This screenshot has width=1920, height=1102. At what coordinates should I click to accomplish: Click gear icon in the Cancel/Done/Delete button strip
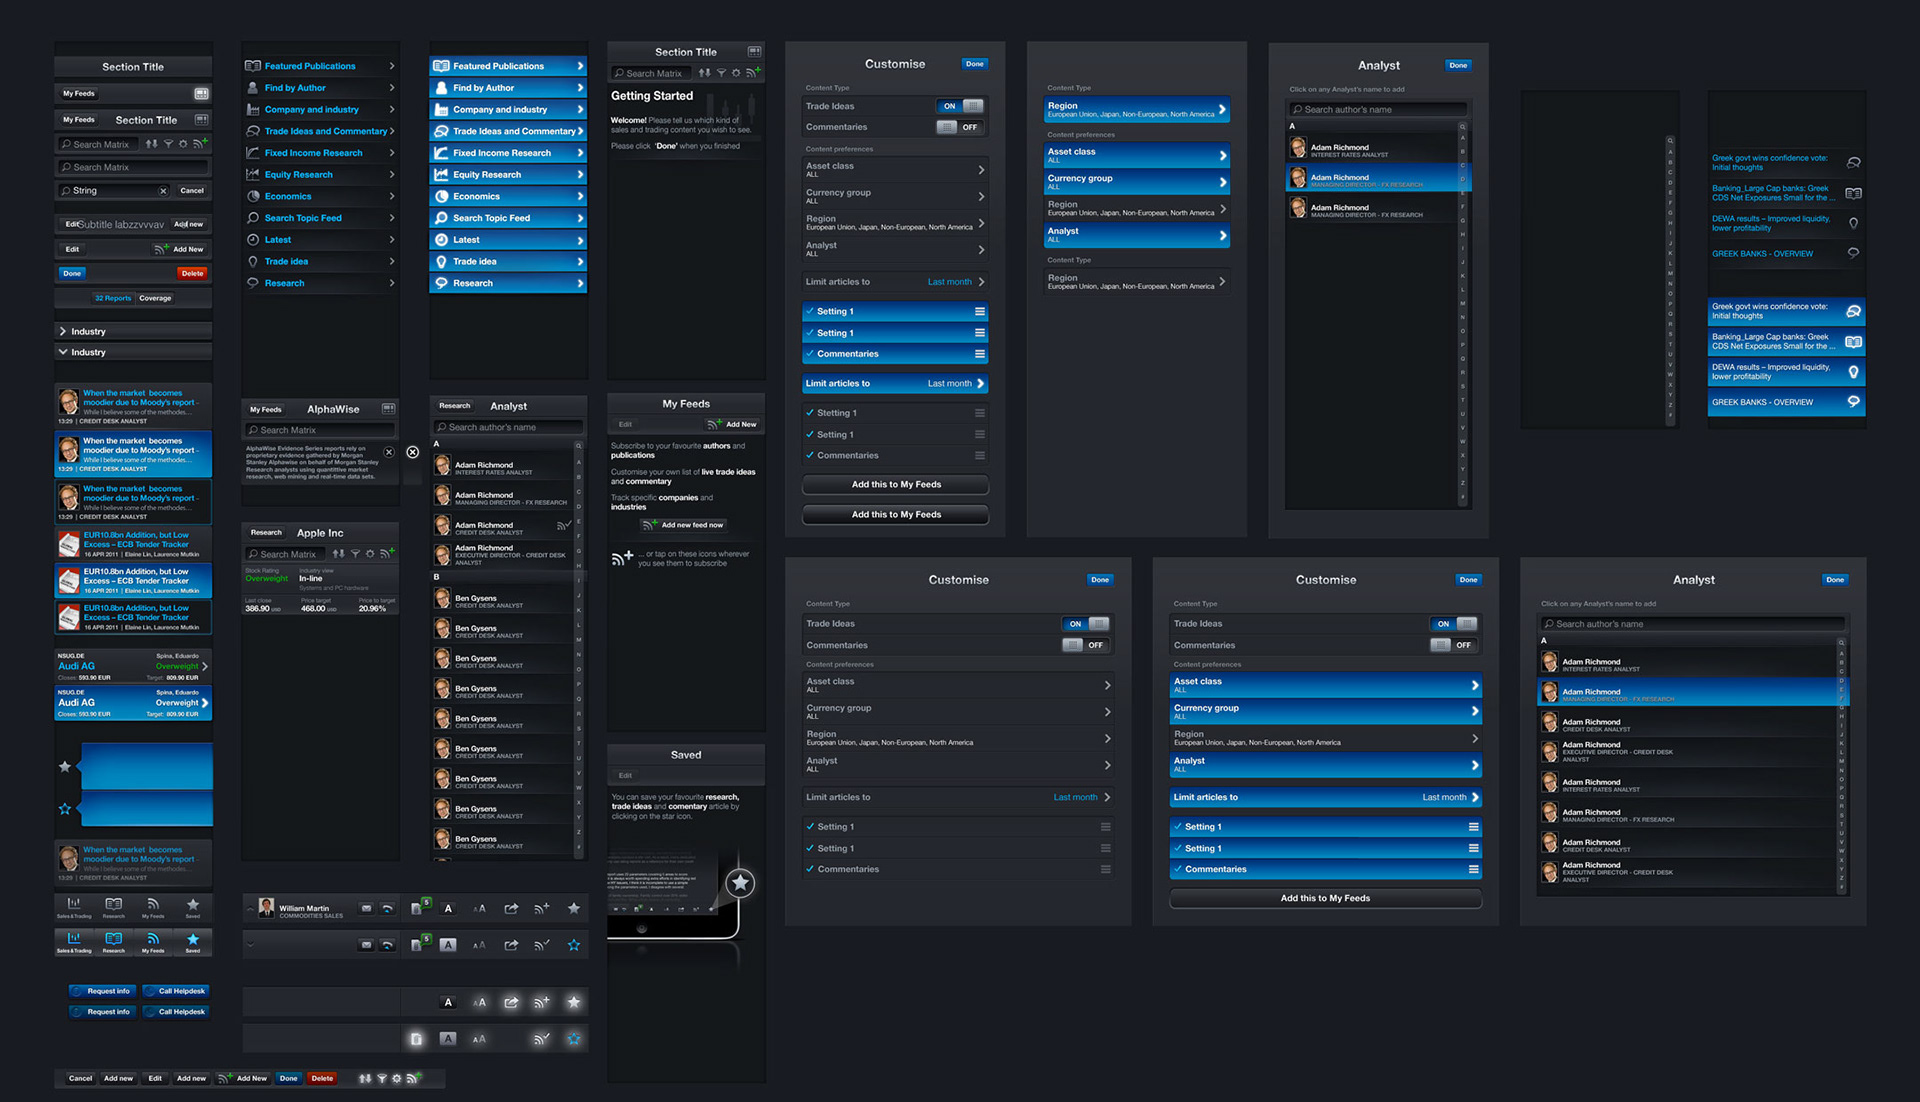(397, 1078)
